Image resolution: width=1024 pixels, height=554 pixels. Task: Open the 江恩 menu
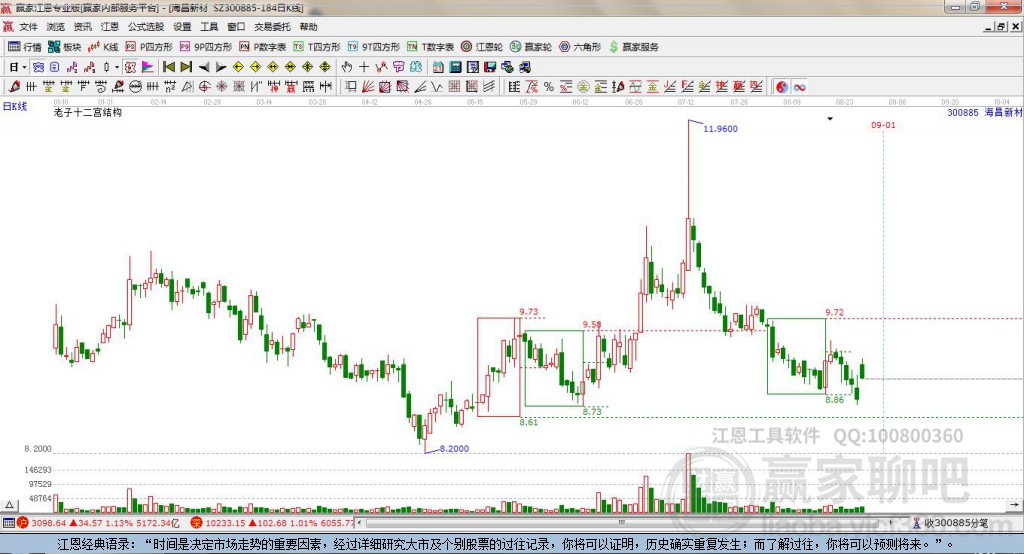click(x=110, y=27)
